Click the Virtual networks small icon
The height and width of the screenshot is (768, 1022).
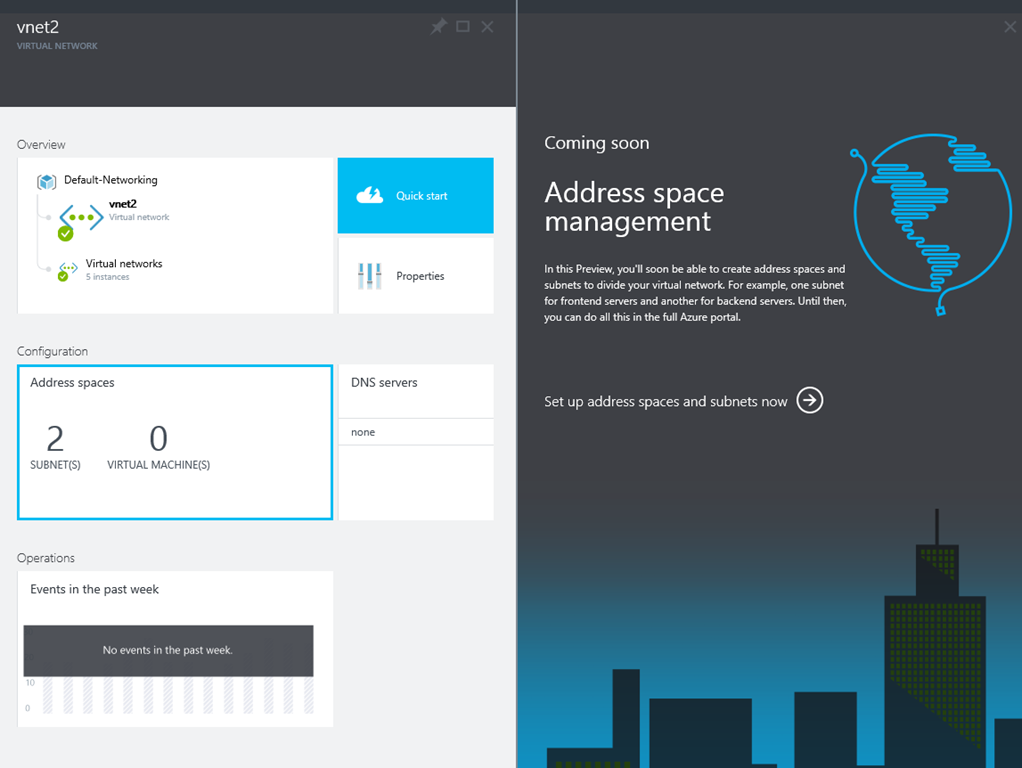(x=68, y=267)
